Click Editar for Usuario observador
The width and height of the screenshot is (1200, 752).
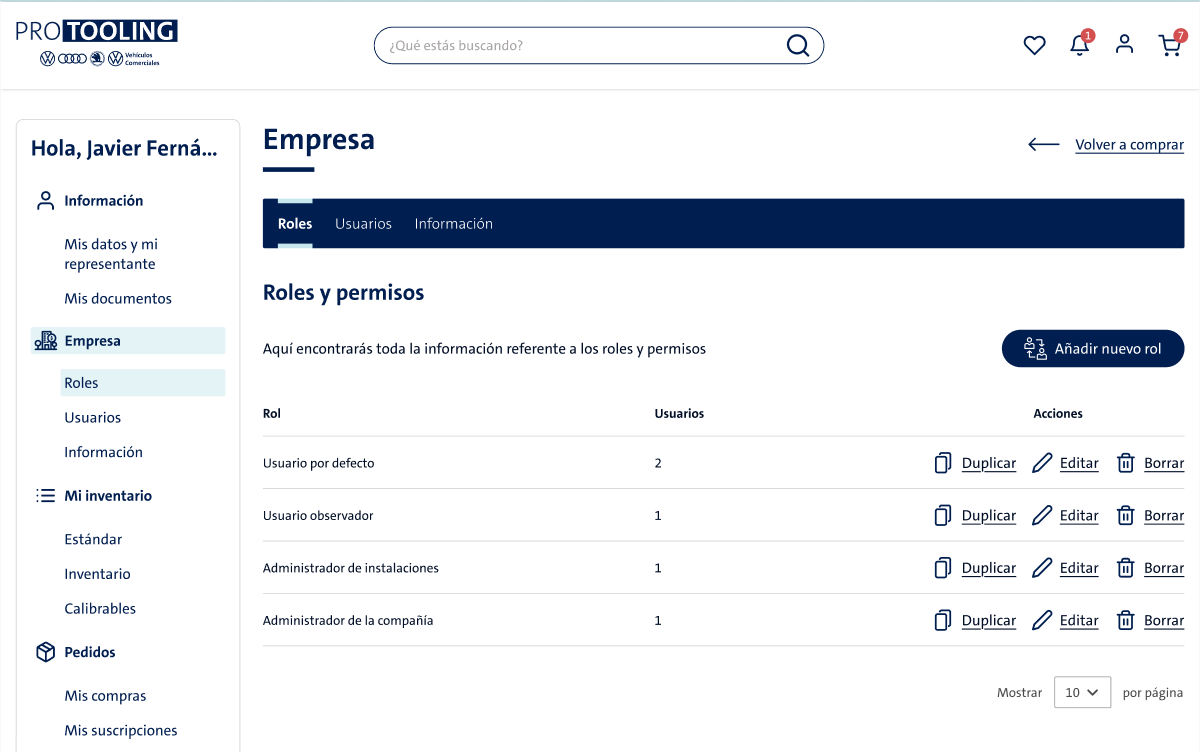tap(1079, 516)
